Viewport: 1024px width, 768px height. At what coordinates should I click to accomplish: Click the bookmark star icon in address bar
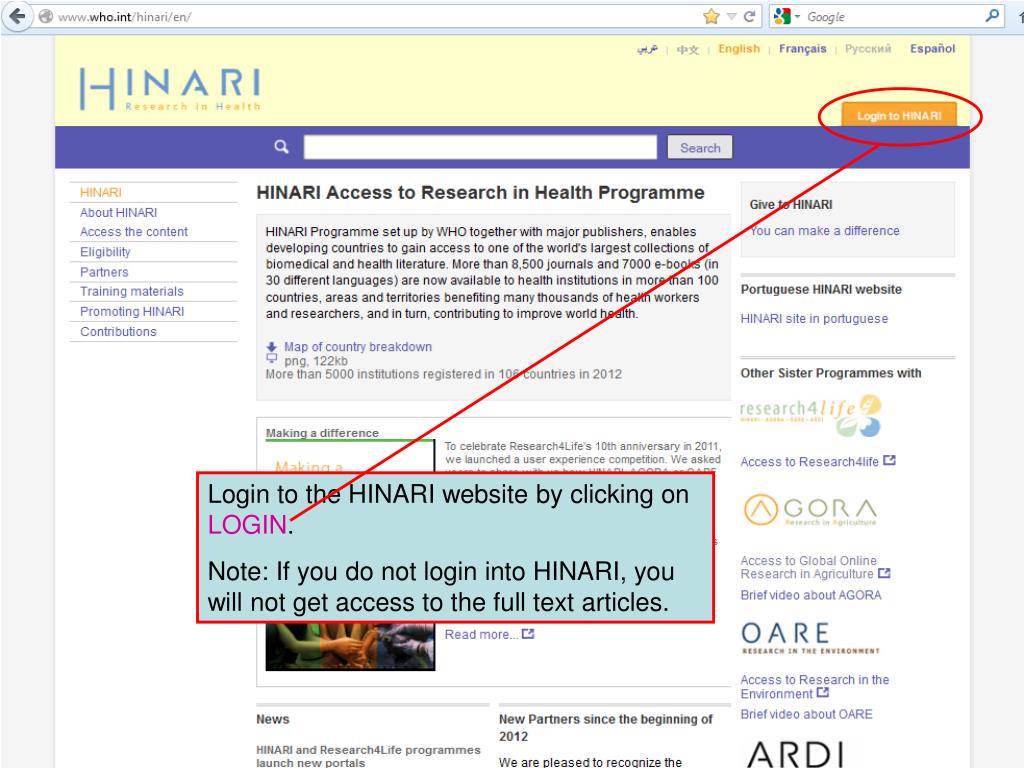711,16
